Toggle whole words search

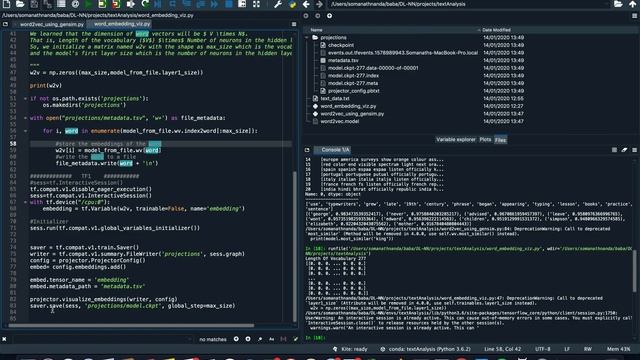click(283, 339)
